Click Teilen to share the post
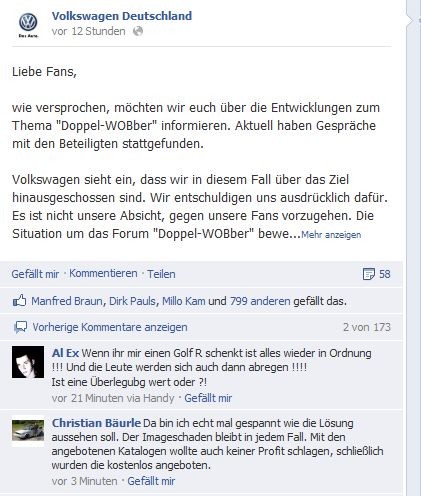Viewport: 421px width, 496px height. click(161, 274)
